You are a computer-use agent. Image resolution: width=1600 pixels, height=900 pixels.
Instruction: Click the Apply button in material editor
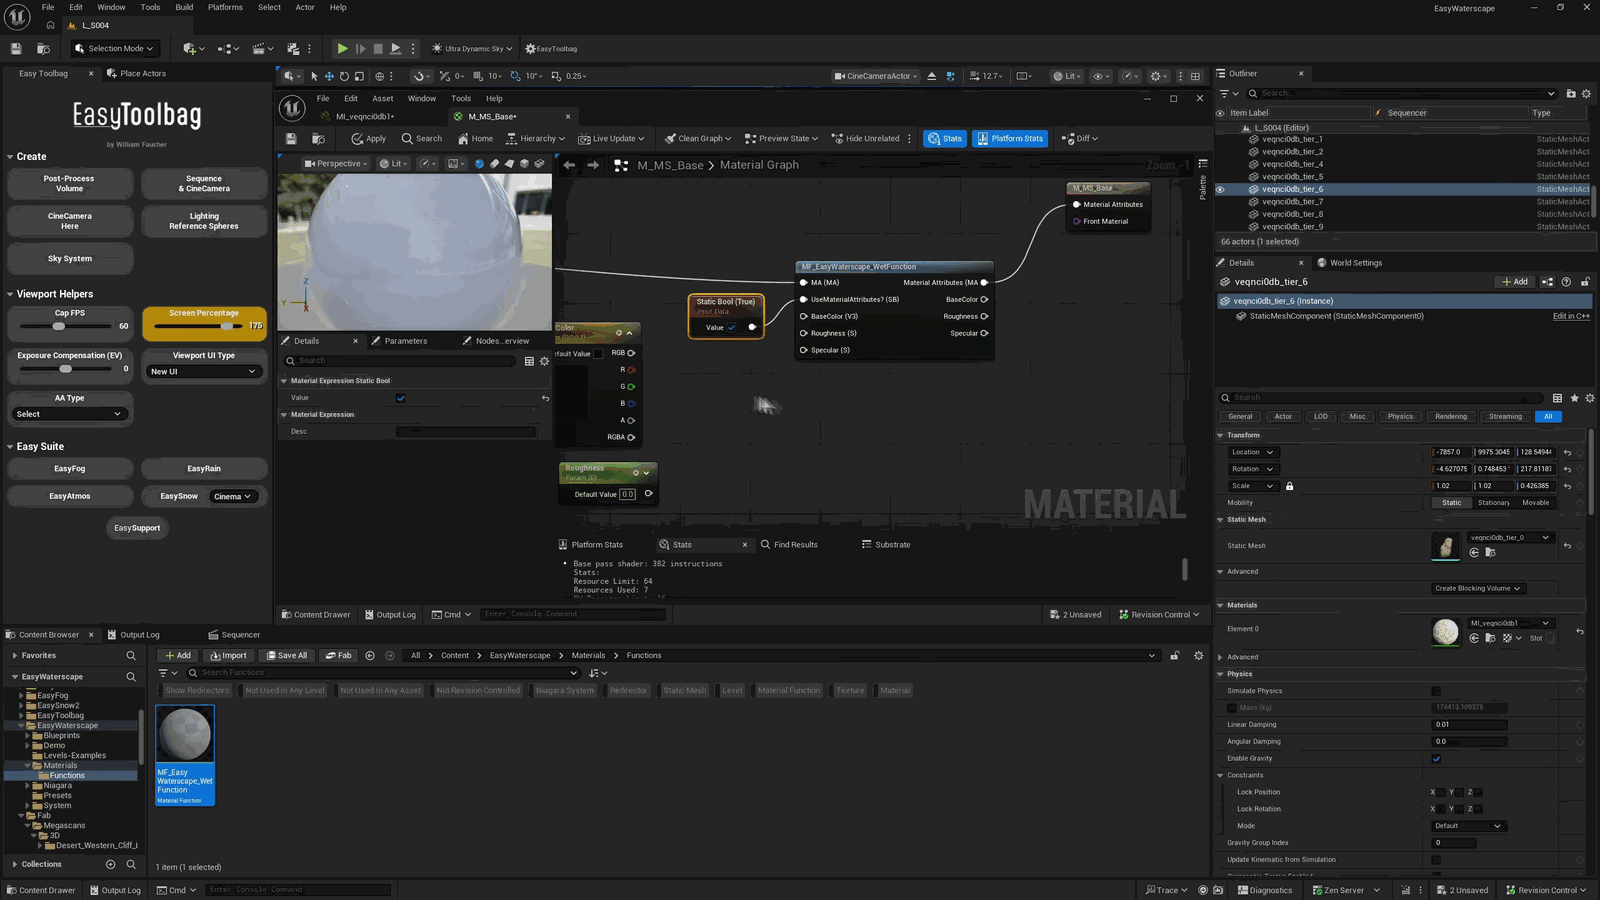368,139
